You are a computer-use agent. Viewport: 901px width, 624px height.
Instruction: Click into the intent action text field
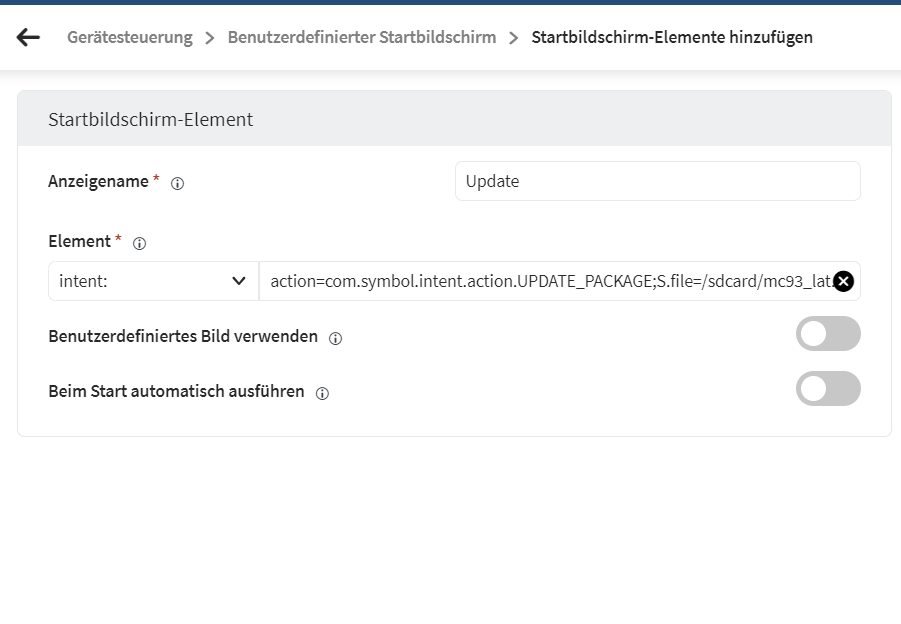tap(545, 282)
